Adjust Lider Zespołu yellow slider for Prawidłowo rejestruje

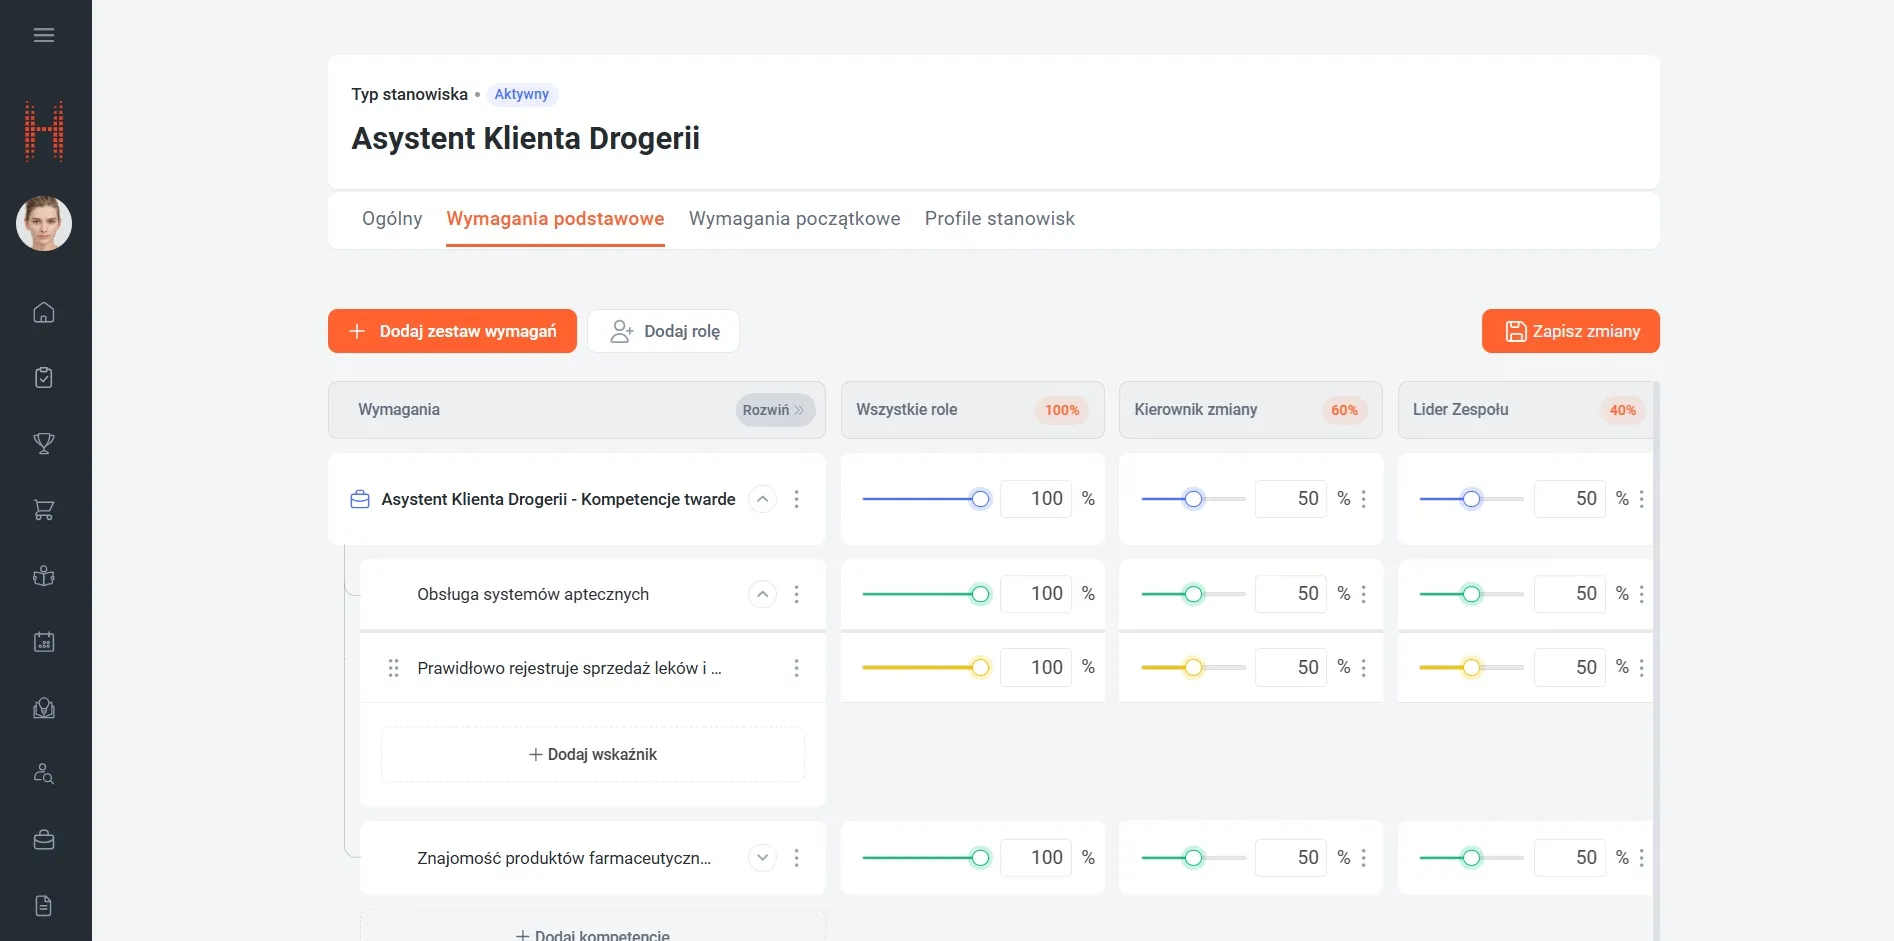coord(1471,668)
